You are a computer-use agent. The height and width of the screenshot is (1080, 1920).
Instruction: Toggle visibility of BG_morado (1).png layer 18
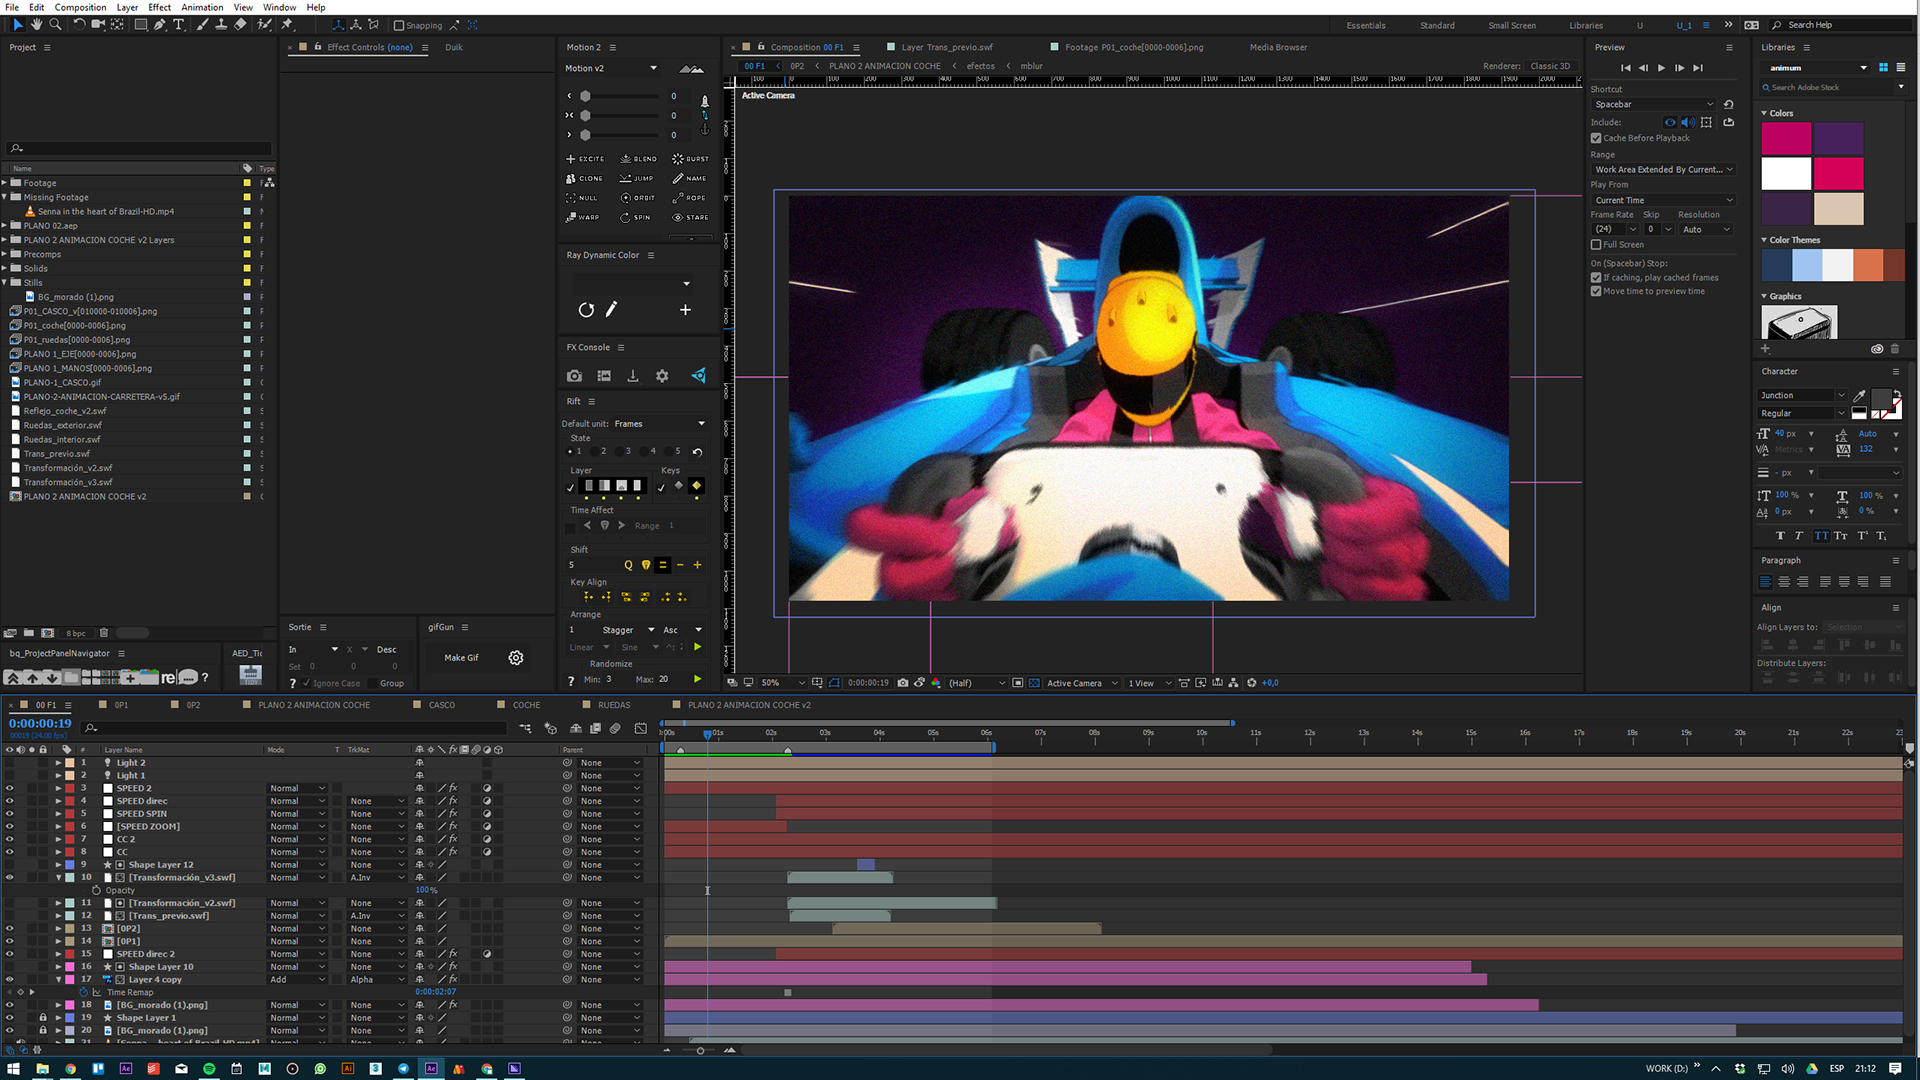click(10, 1005)
